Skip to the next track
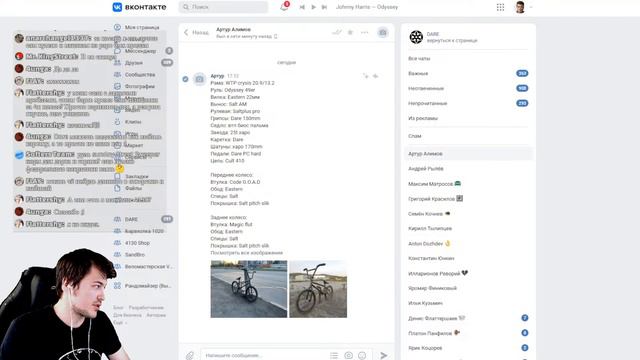640x360 pixels. coord(324,7)
